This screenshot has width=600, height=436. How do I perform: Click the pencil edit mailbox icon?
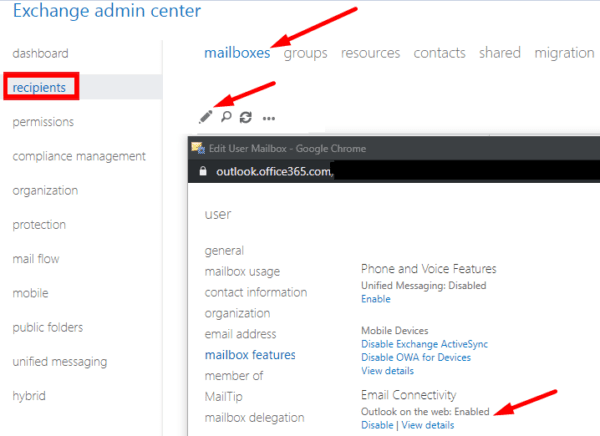pyautogui.click(x=205, y=117)
